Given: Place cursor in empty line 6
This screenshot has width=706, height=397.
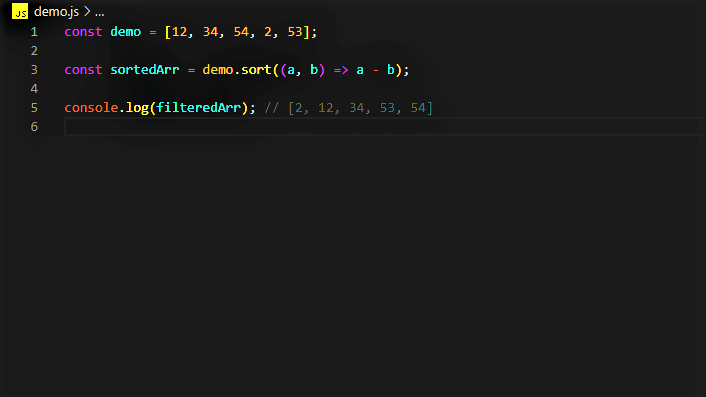Looking at the screenshot, I should click(x=385, y=127).
